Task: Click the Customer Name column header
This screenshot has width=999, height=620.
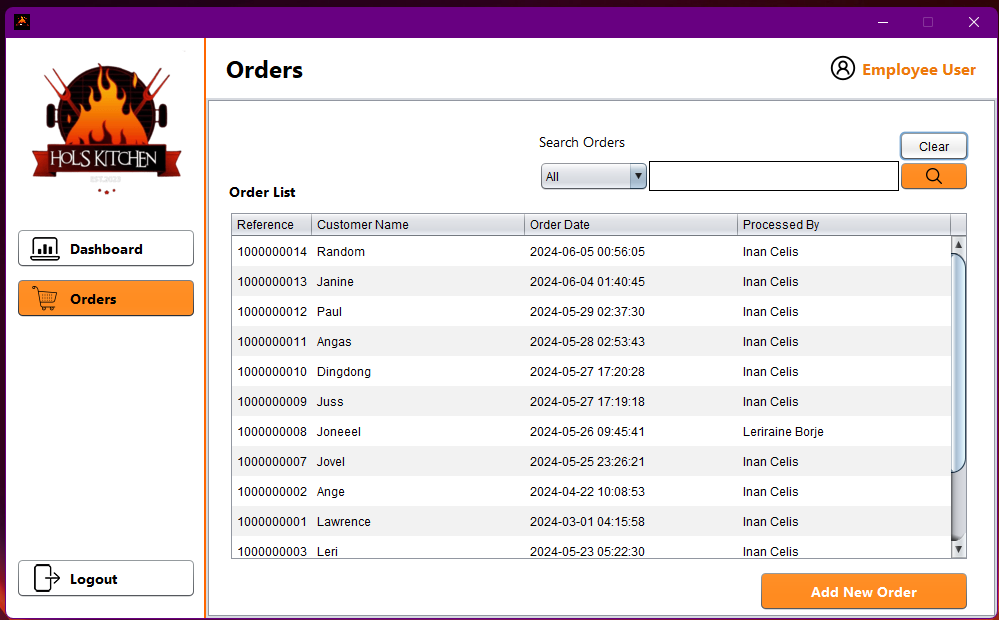Action: coord(417,225)
